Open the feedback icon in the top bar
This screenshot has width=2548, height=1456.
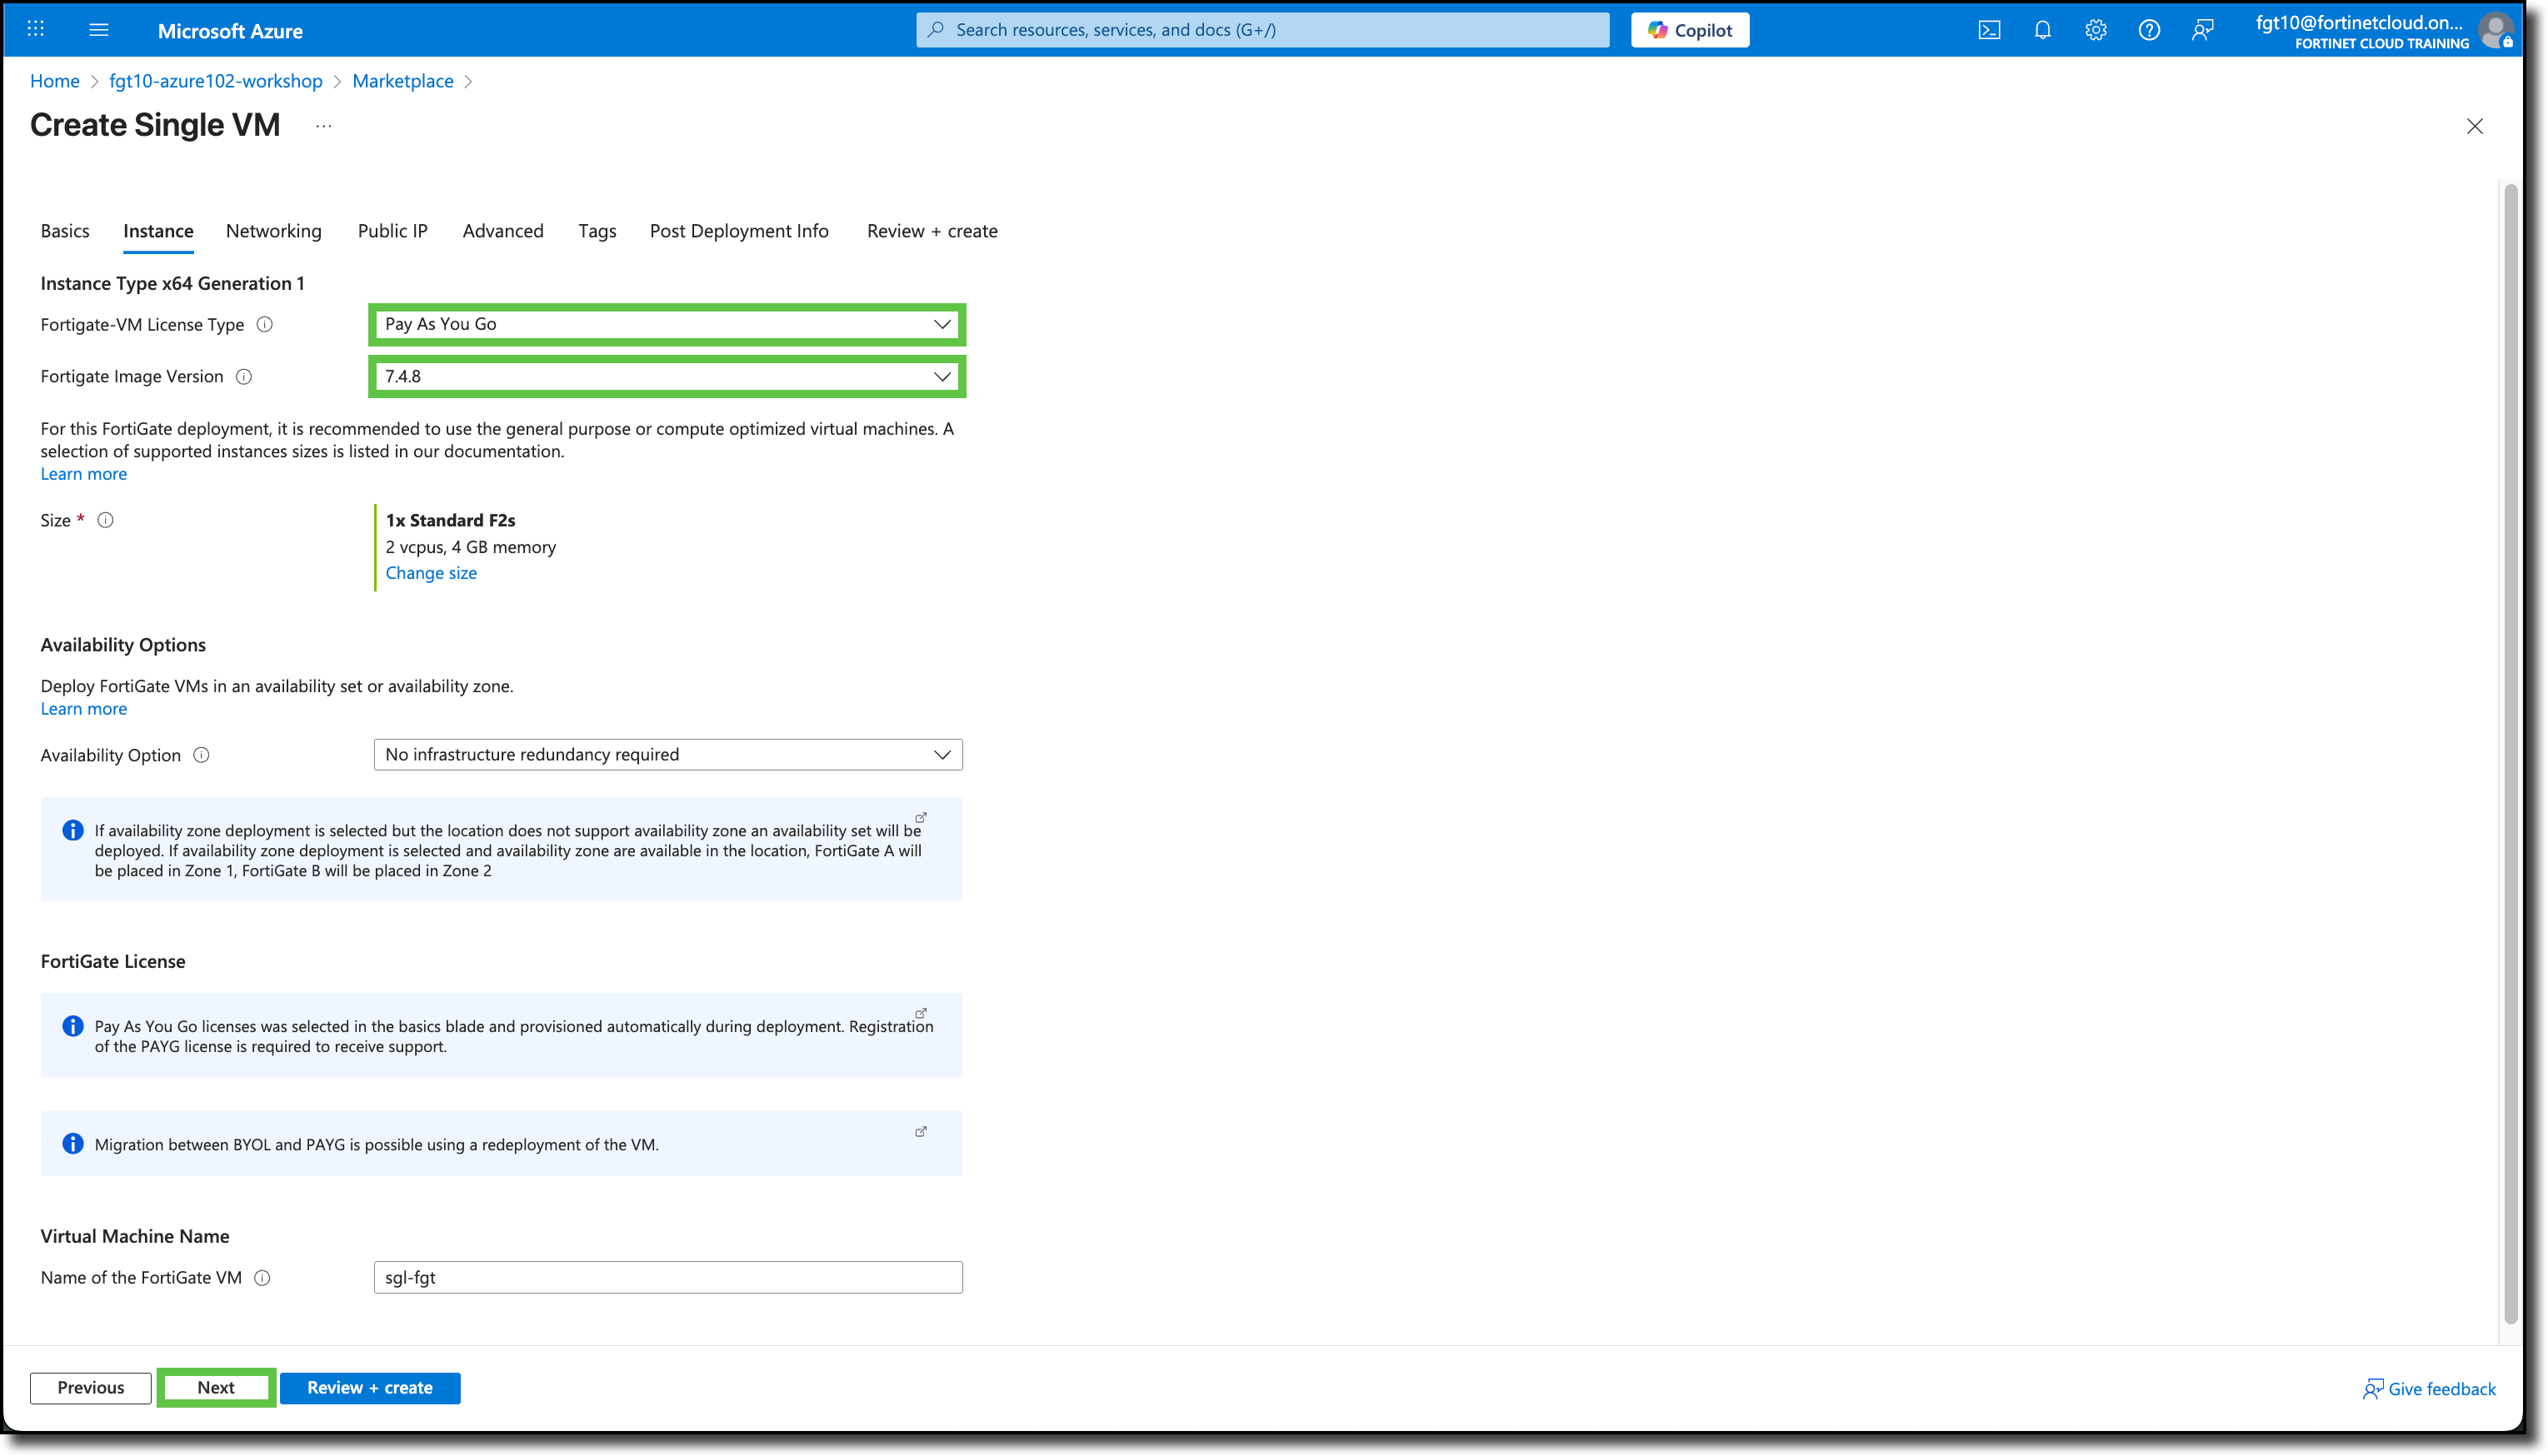[2202, 30]
